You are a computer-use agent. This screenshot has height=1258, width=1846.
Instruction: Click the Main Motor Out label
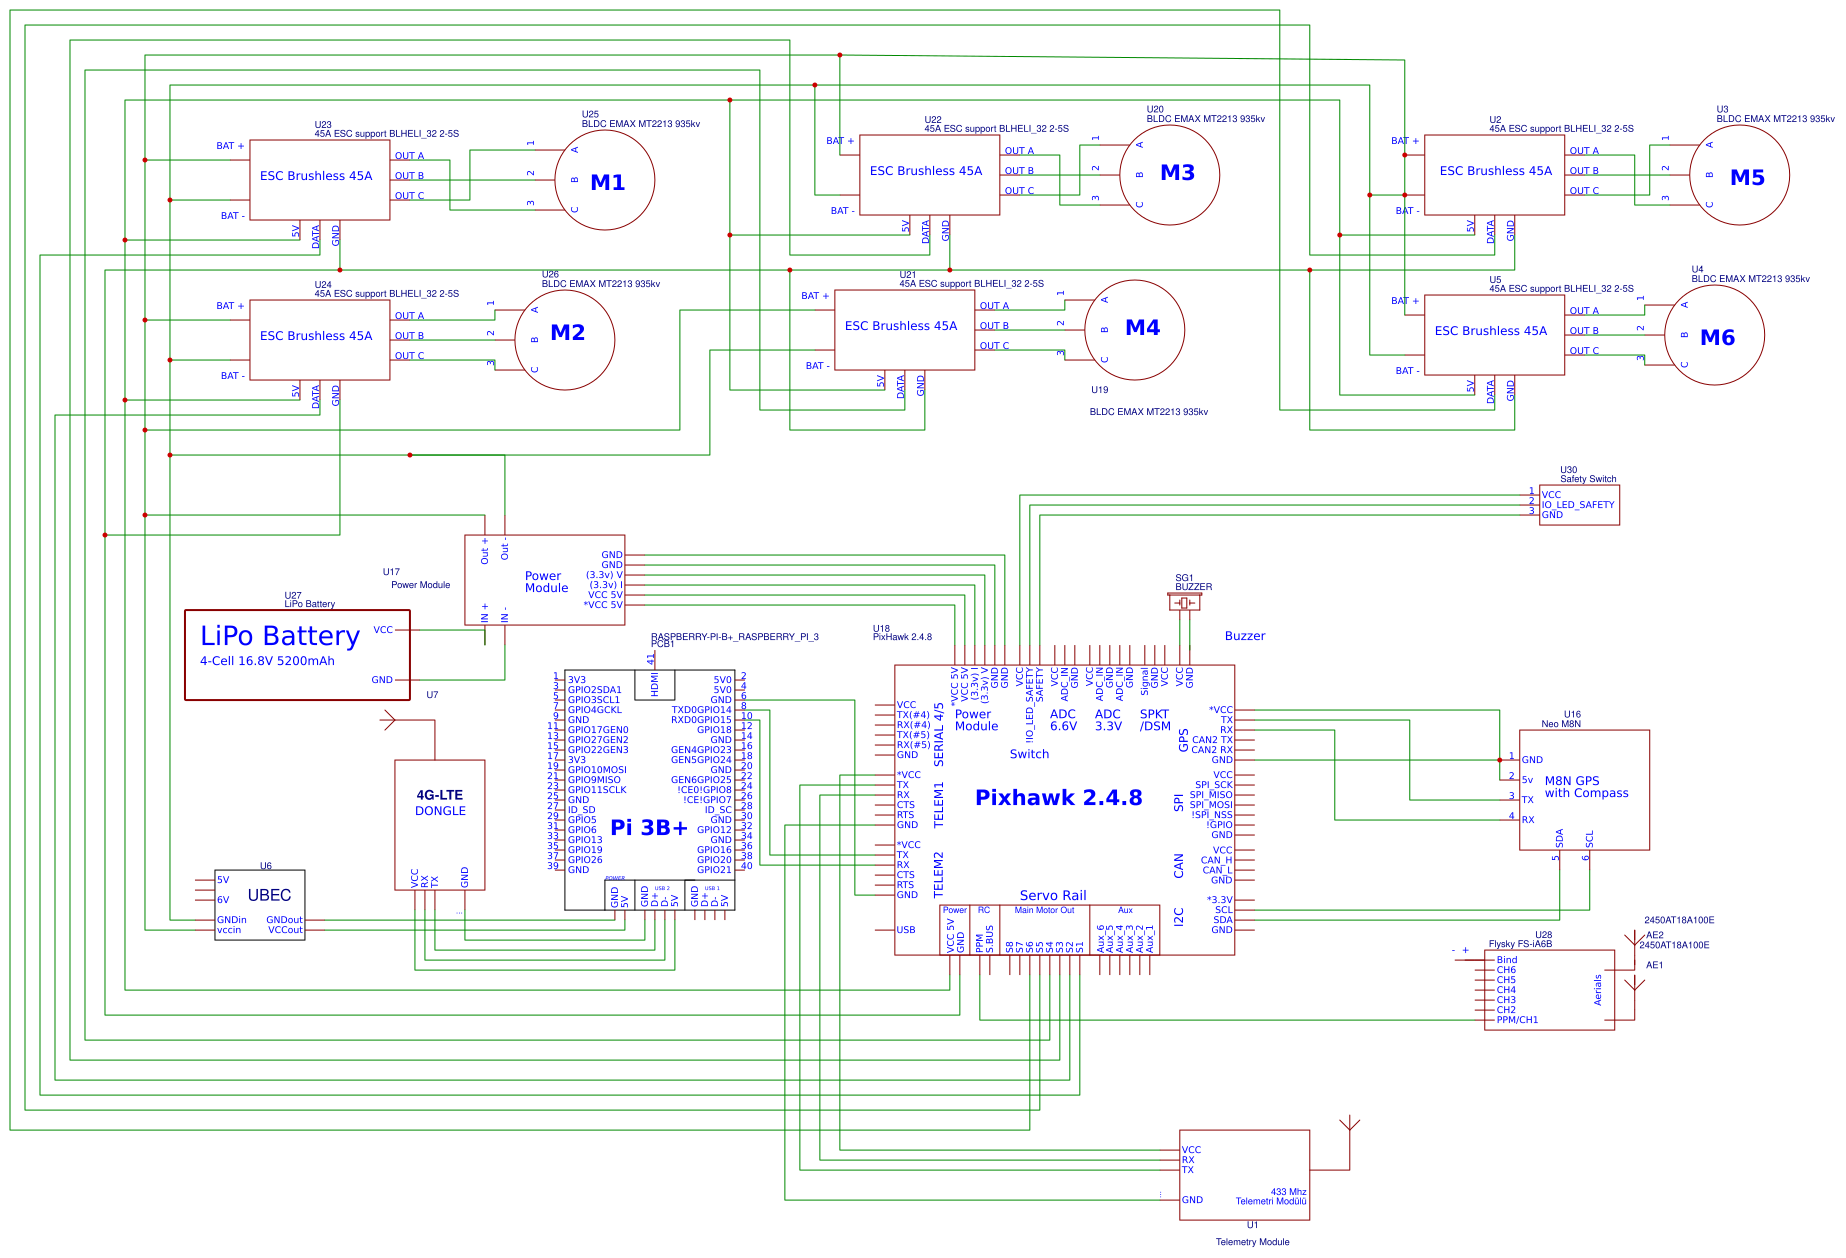click(x=1044, y=910)
